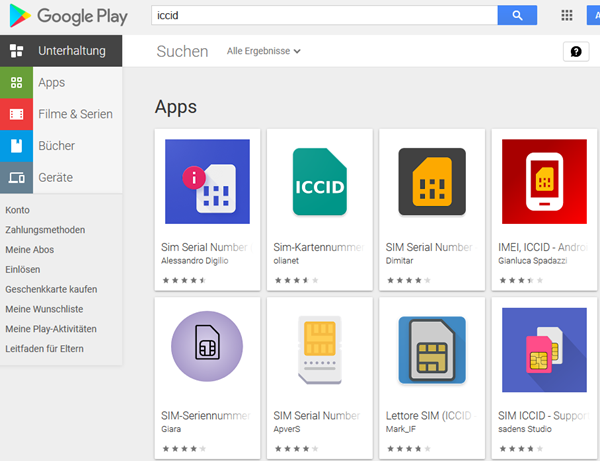Open the SIM ICCID icon by sadens Studio
The height and width of the screenshot is (461, 600).
click(x=544, y=350)
